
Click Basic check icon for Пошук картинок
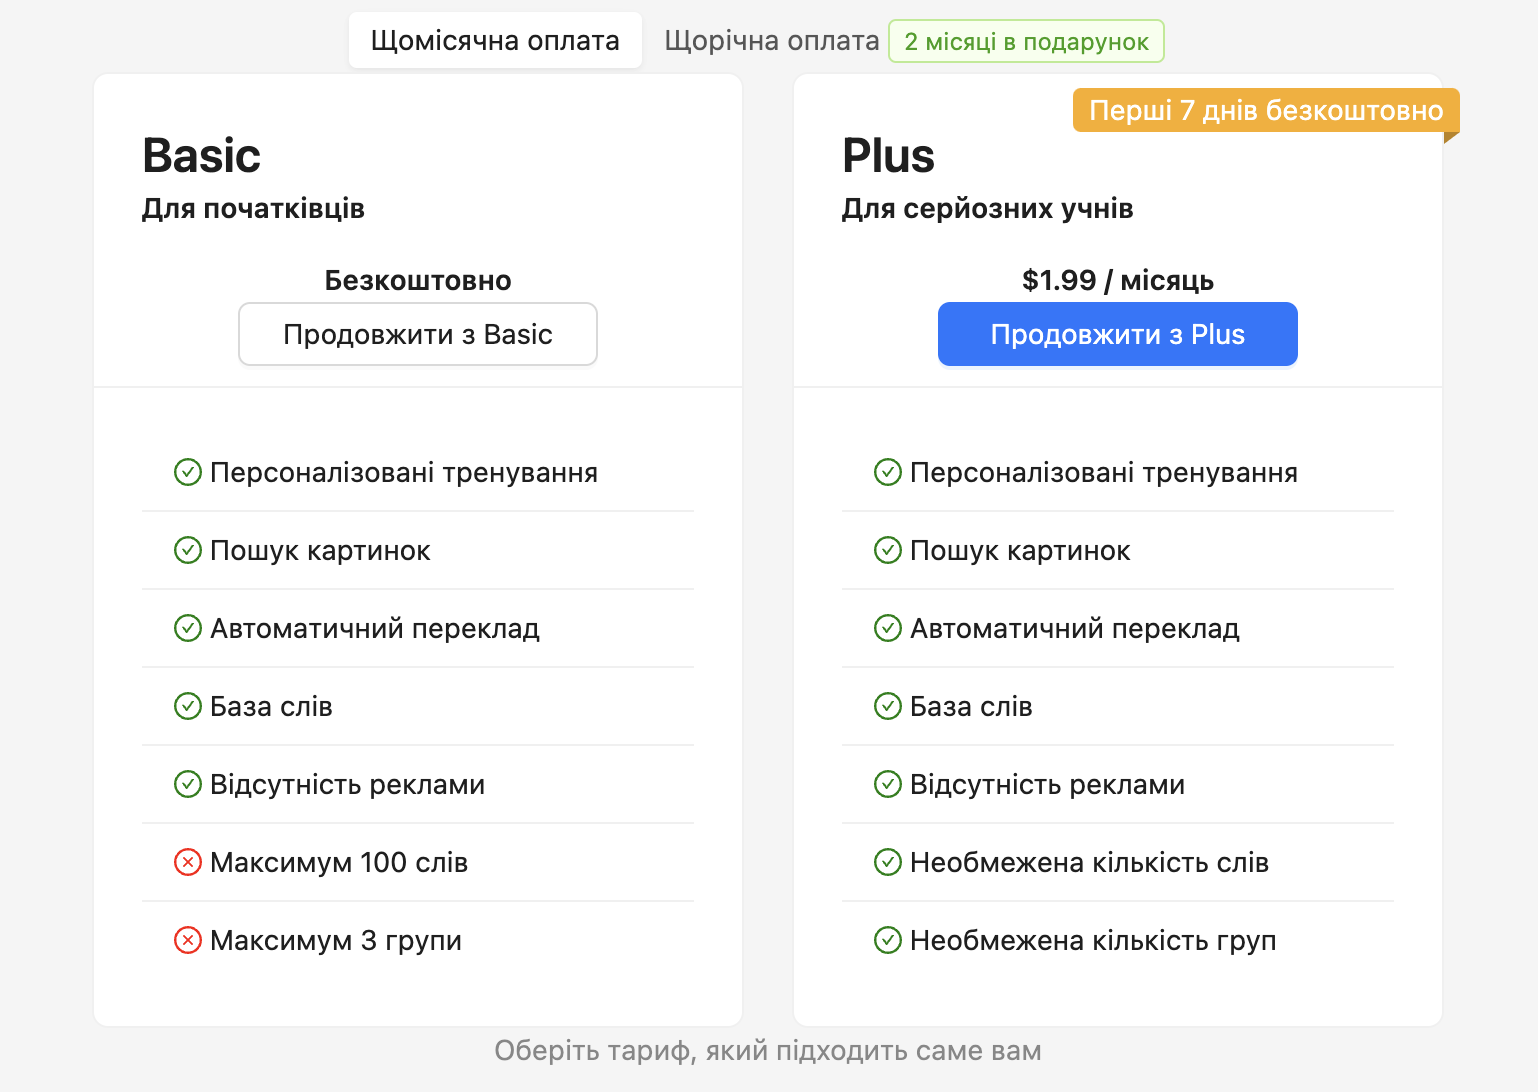188,550
